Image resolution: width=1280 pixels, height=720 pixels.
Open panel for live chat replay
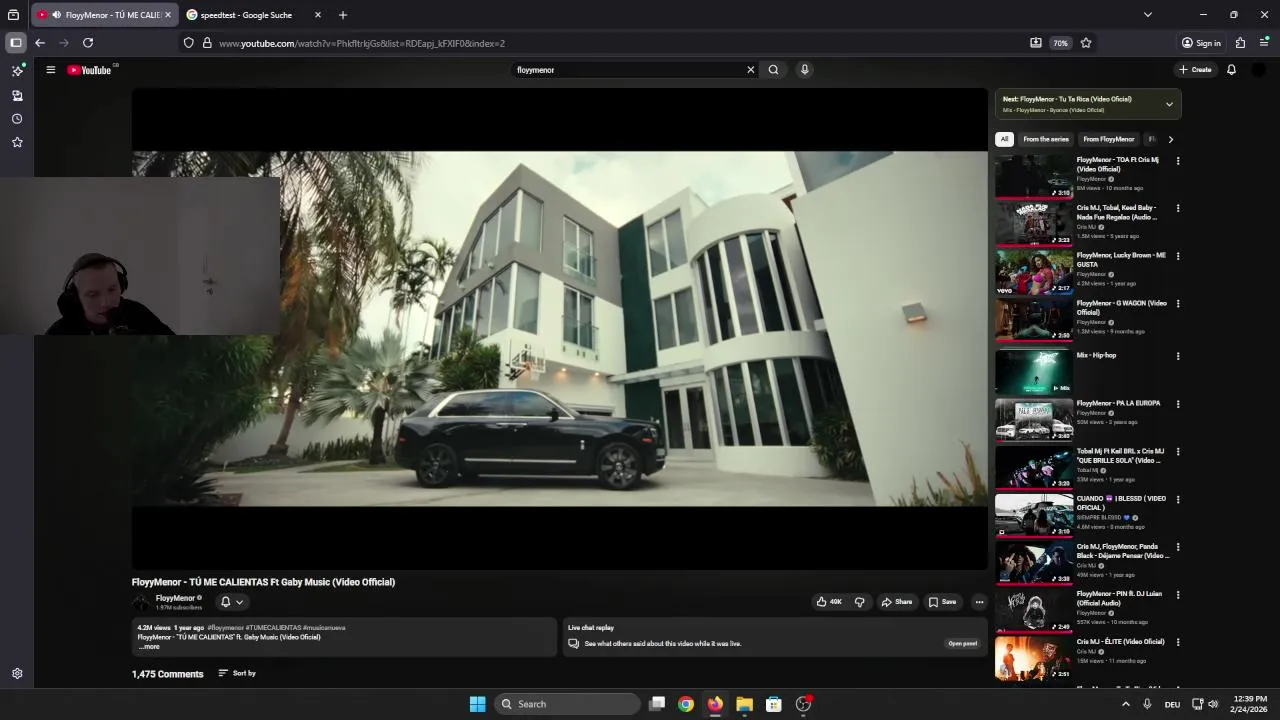coord(963,644)
